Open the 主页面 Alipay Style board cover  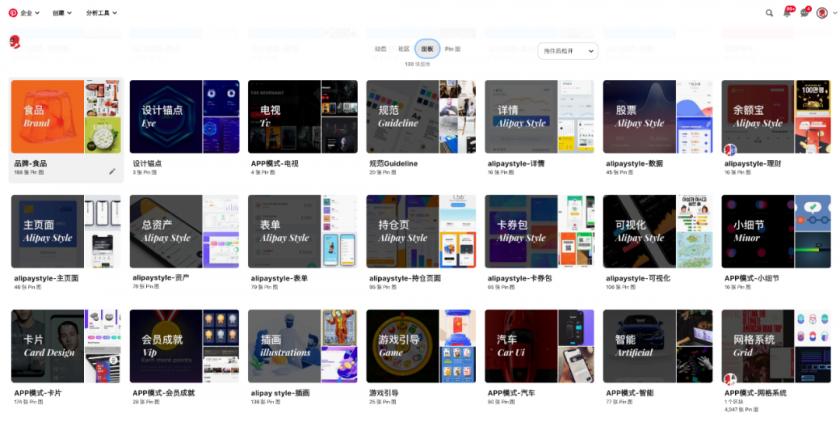click(66, 231)
